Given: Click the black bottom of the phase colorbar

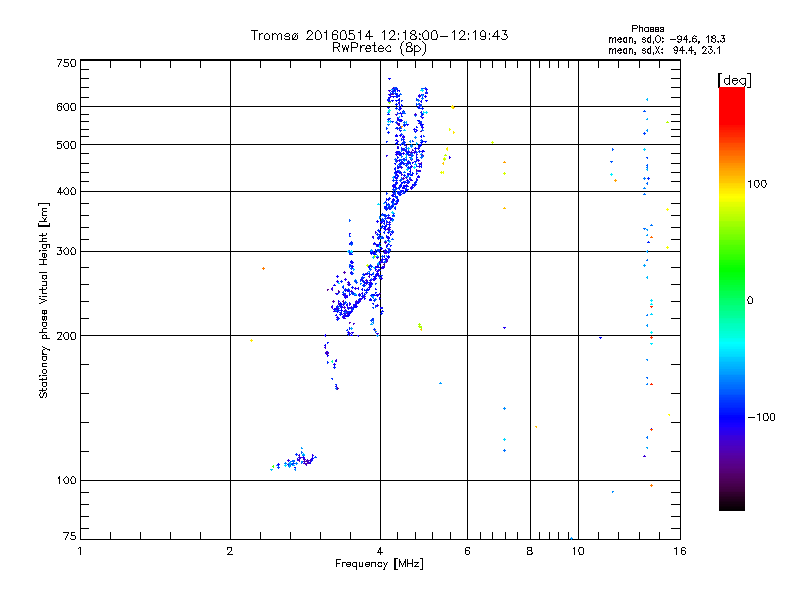Looking at the screenshot, I should [732, 503].
